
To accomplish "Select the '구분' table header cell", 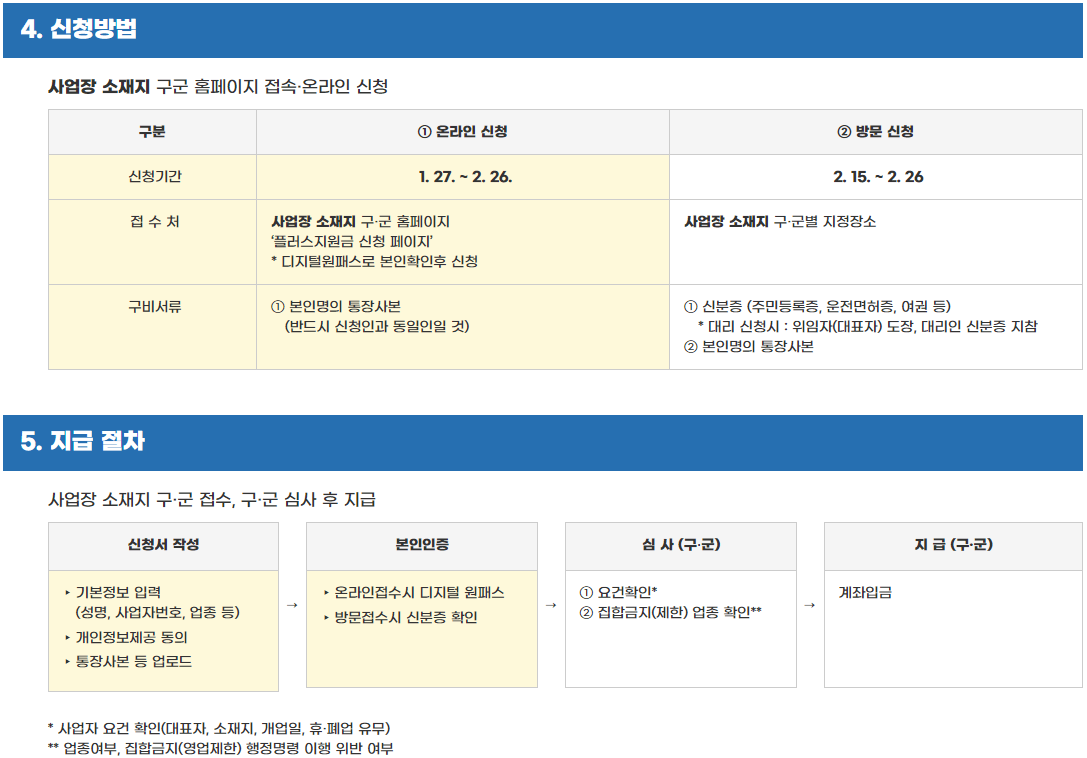I will (152, 132).
